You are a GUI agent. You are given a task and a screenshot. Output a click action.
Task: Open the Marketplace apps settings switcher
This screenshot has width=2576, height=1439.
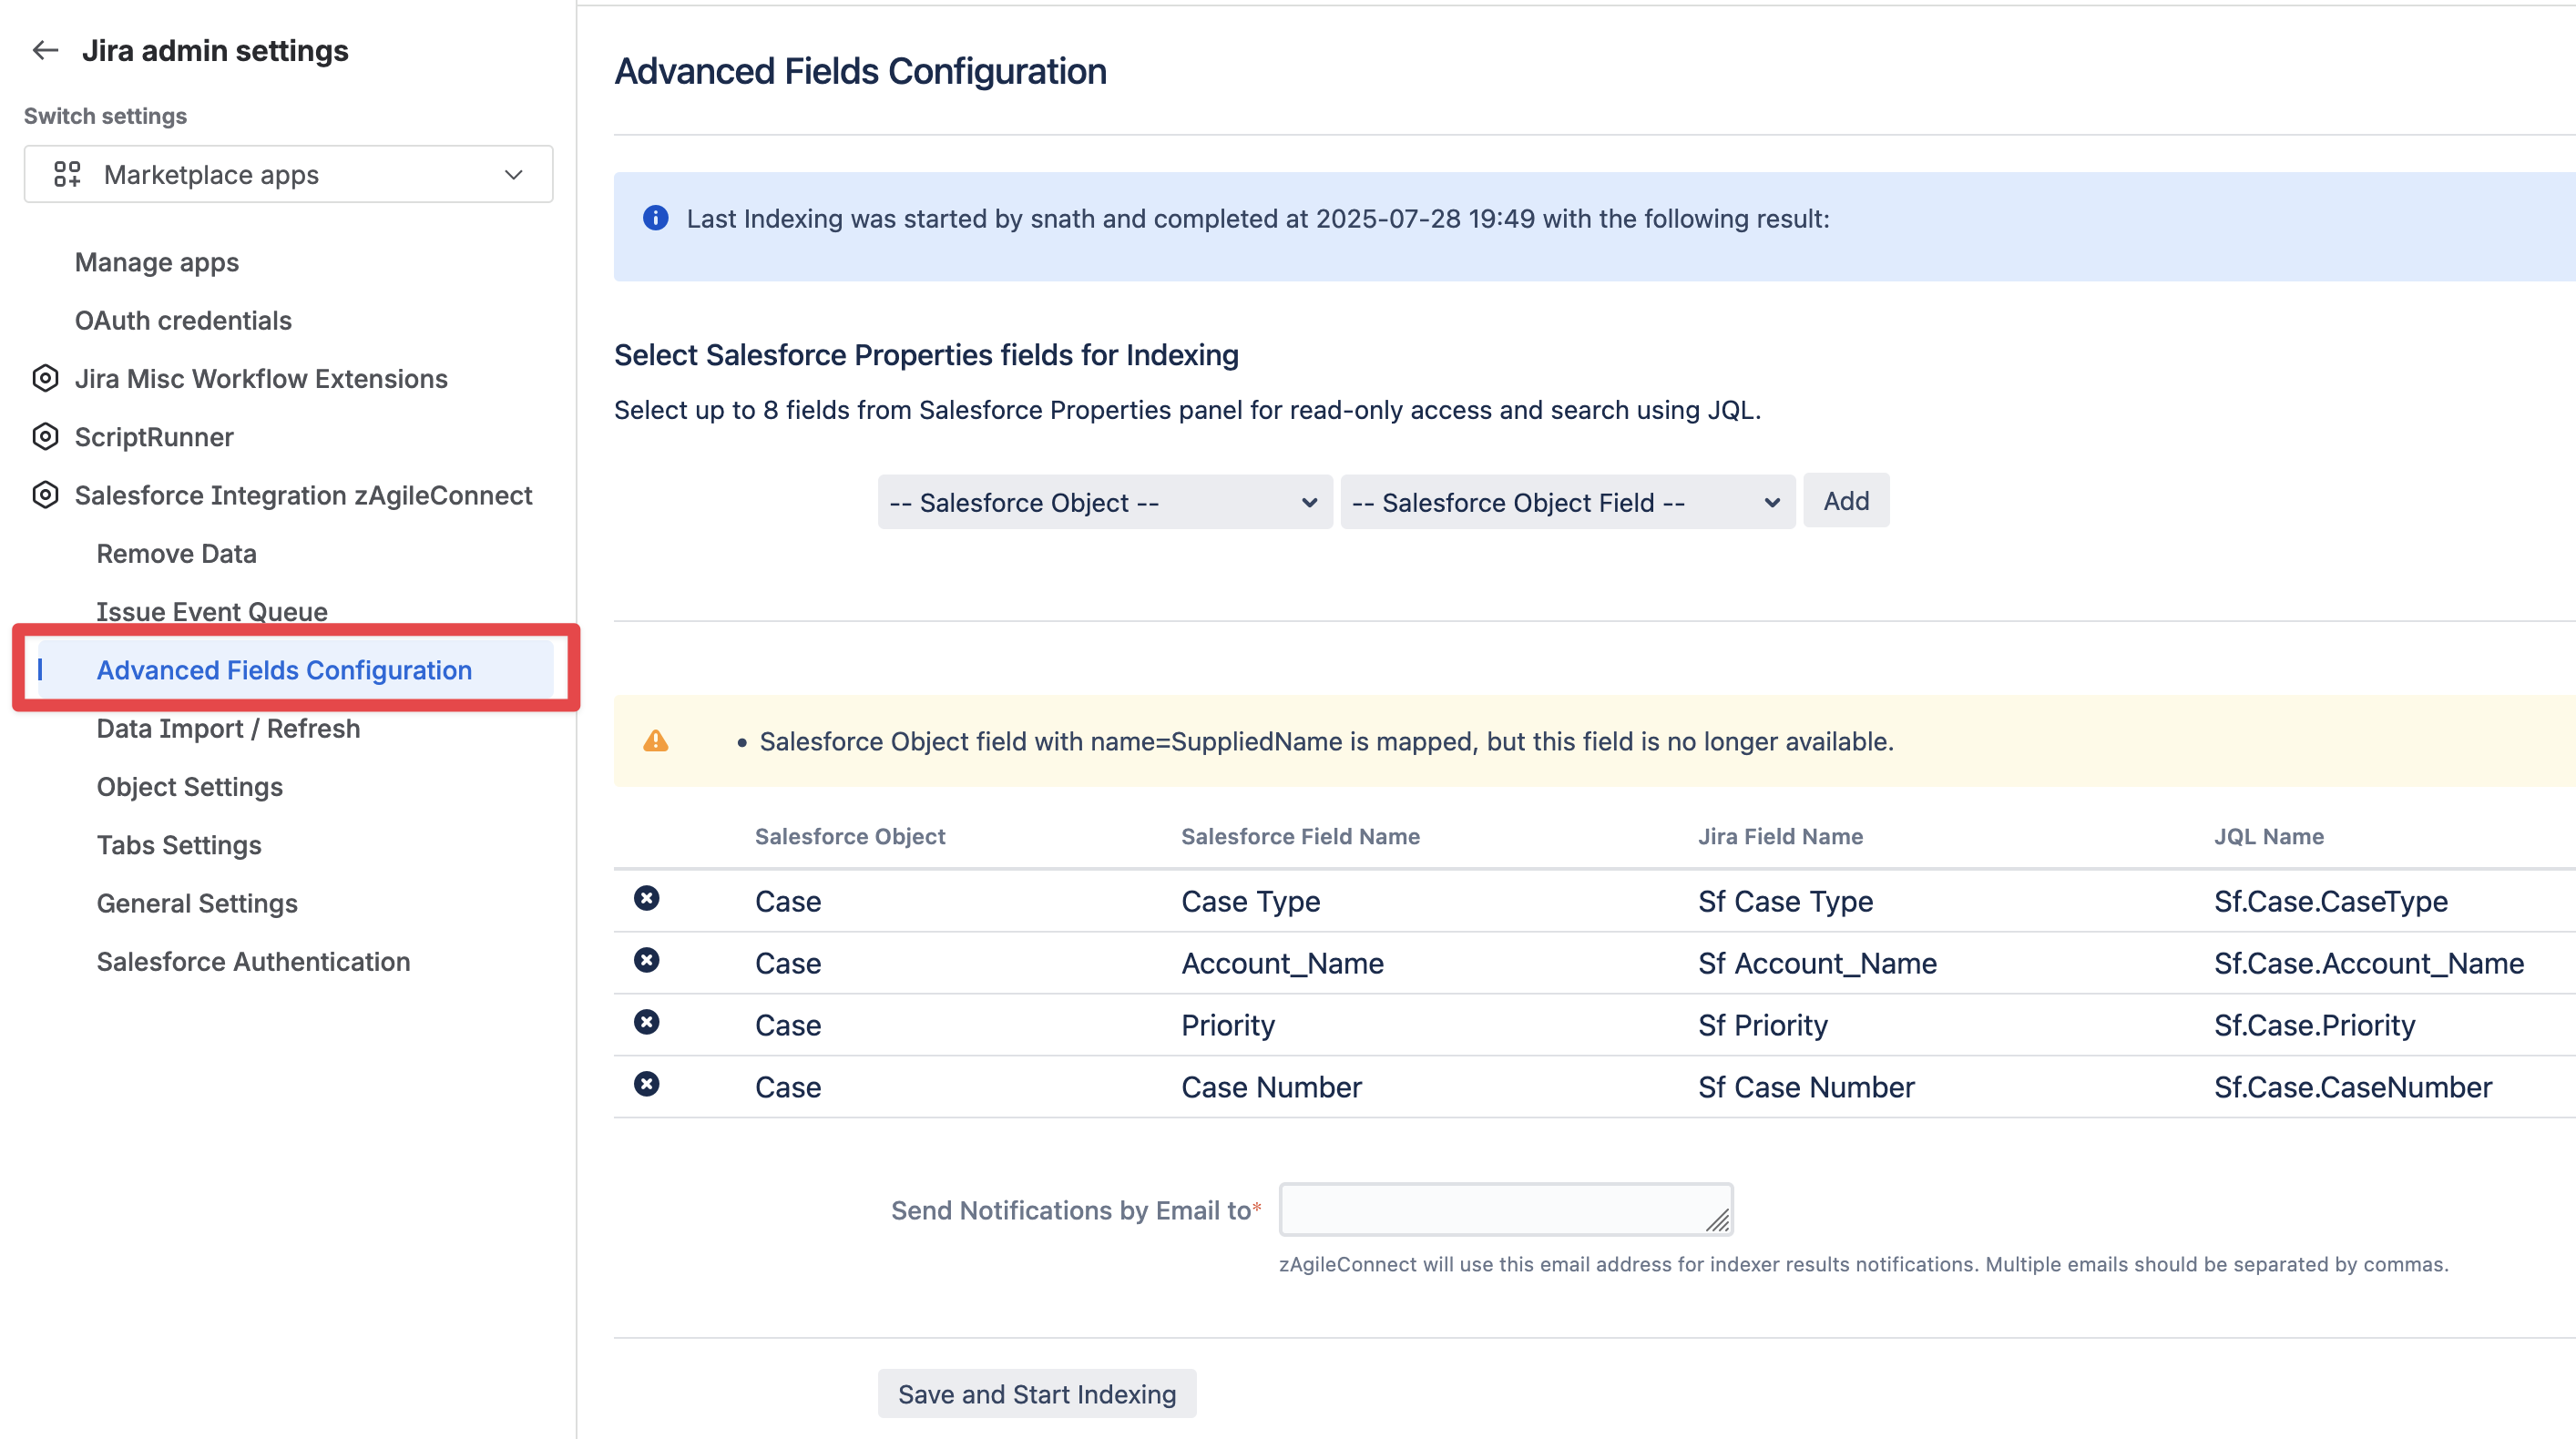click(288, 174)
